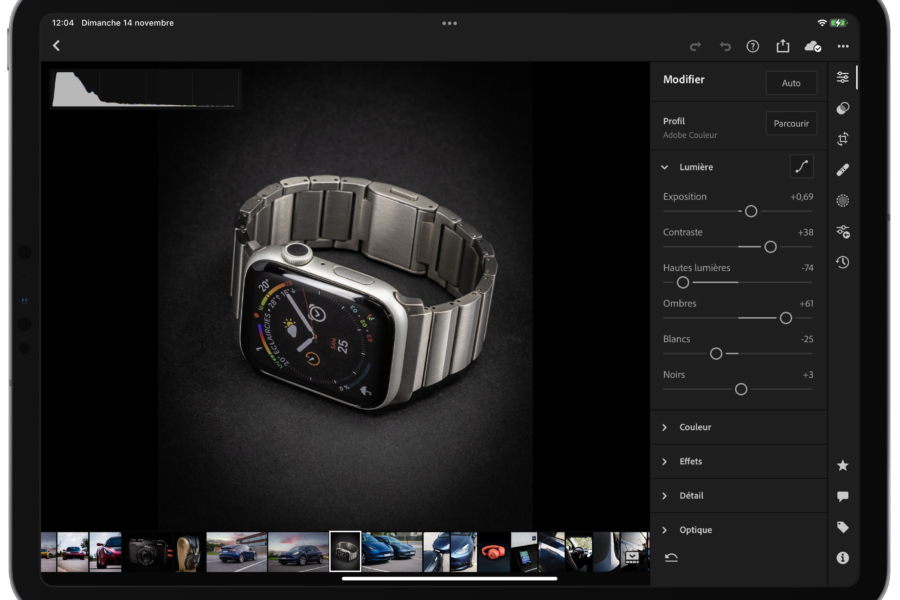This screenshot has width=900, height=600.
Task: Tap the three dots at top center
Action: tap(449, 24)
